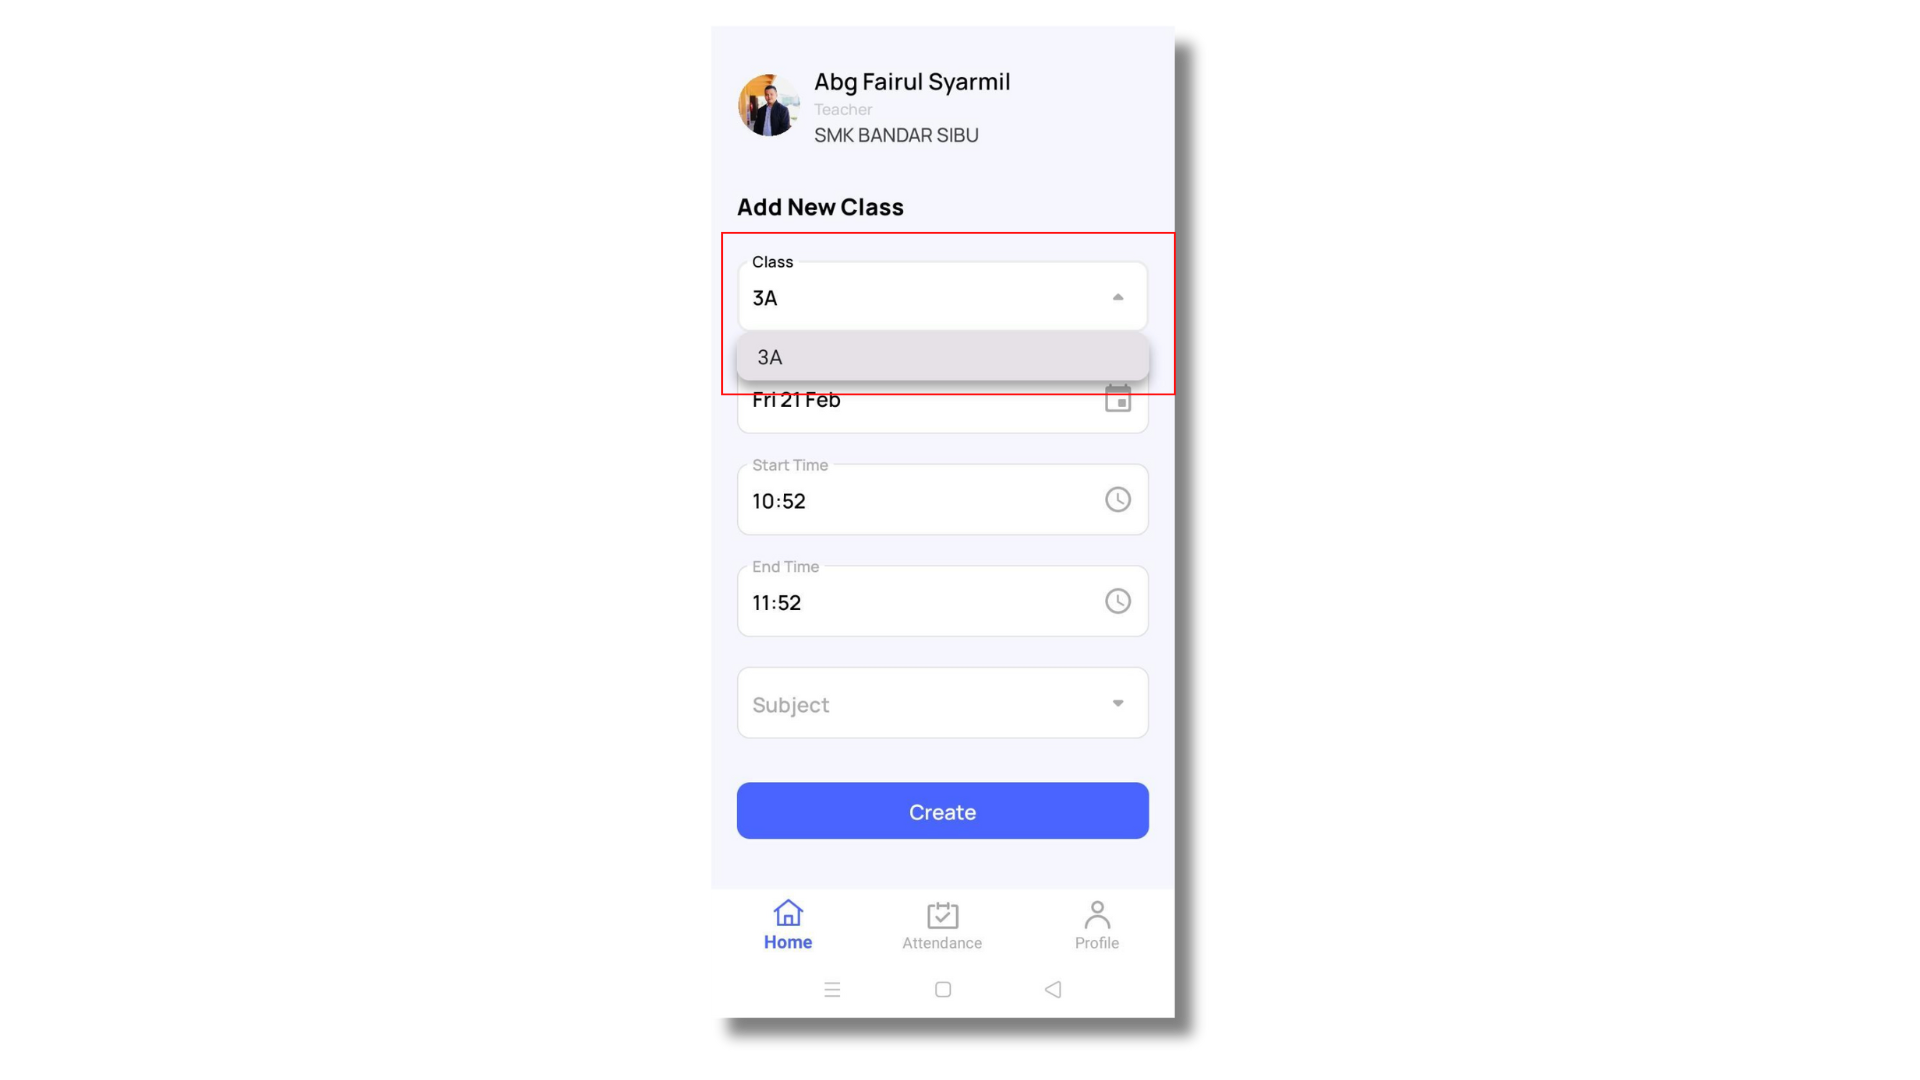
Task: Click the Start Time clock icon
Action: tap(1117, 499)
